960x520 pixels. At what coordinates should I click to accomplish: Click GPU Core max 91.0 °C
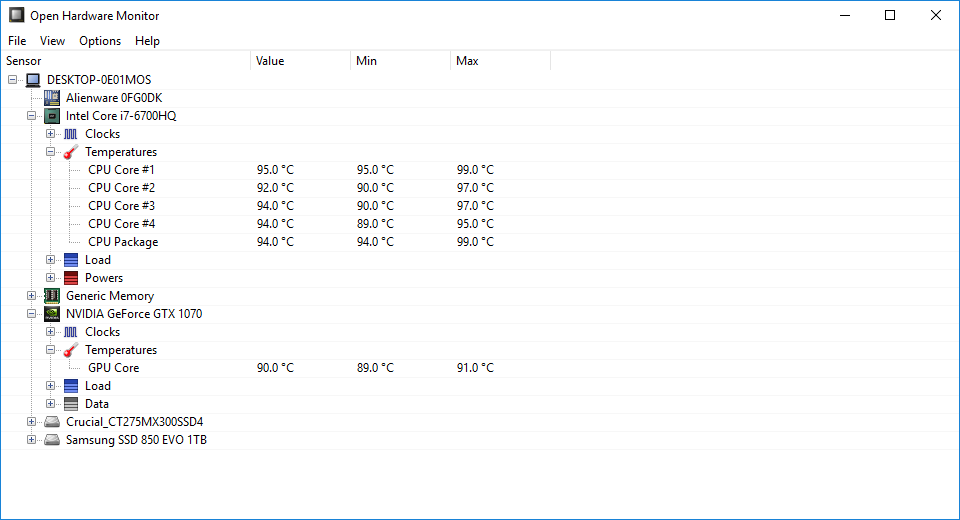474,367
